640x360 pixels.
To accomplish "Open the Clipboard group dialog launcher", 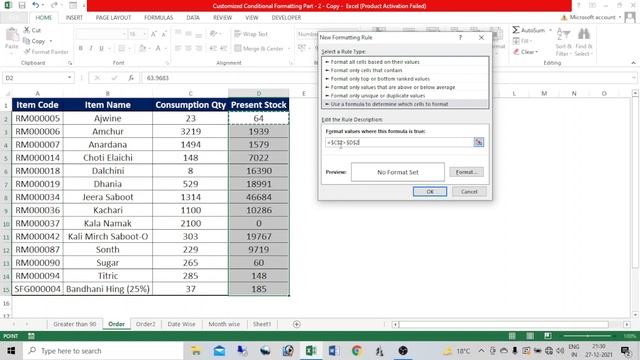I will [x=70, y=63].
